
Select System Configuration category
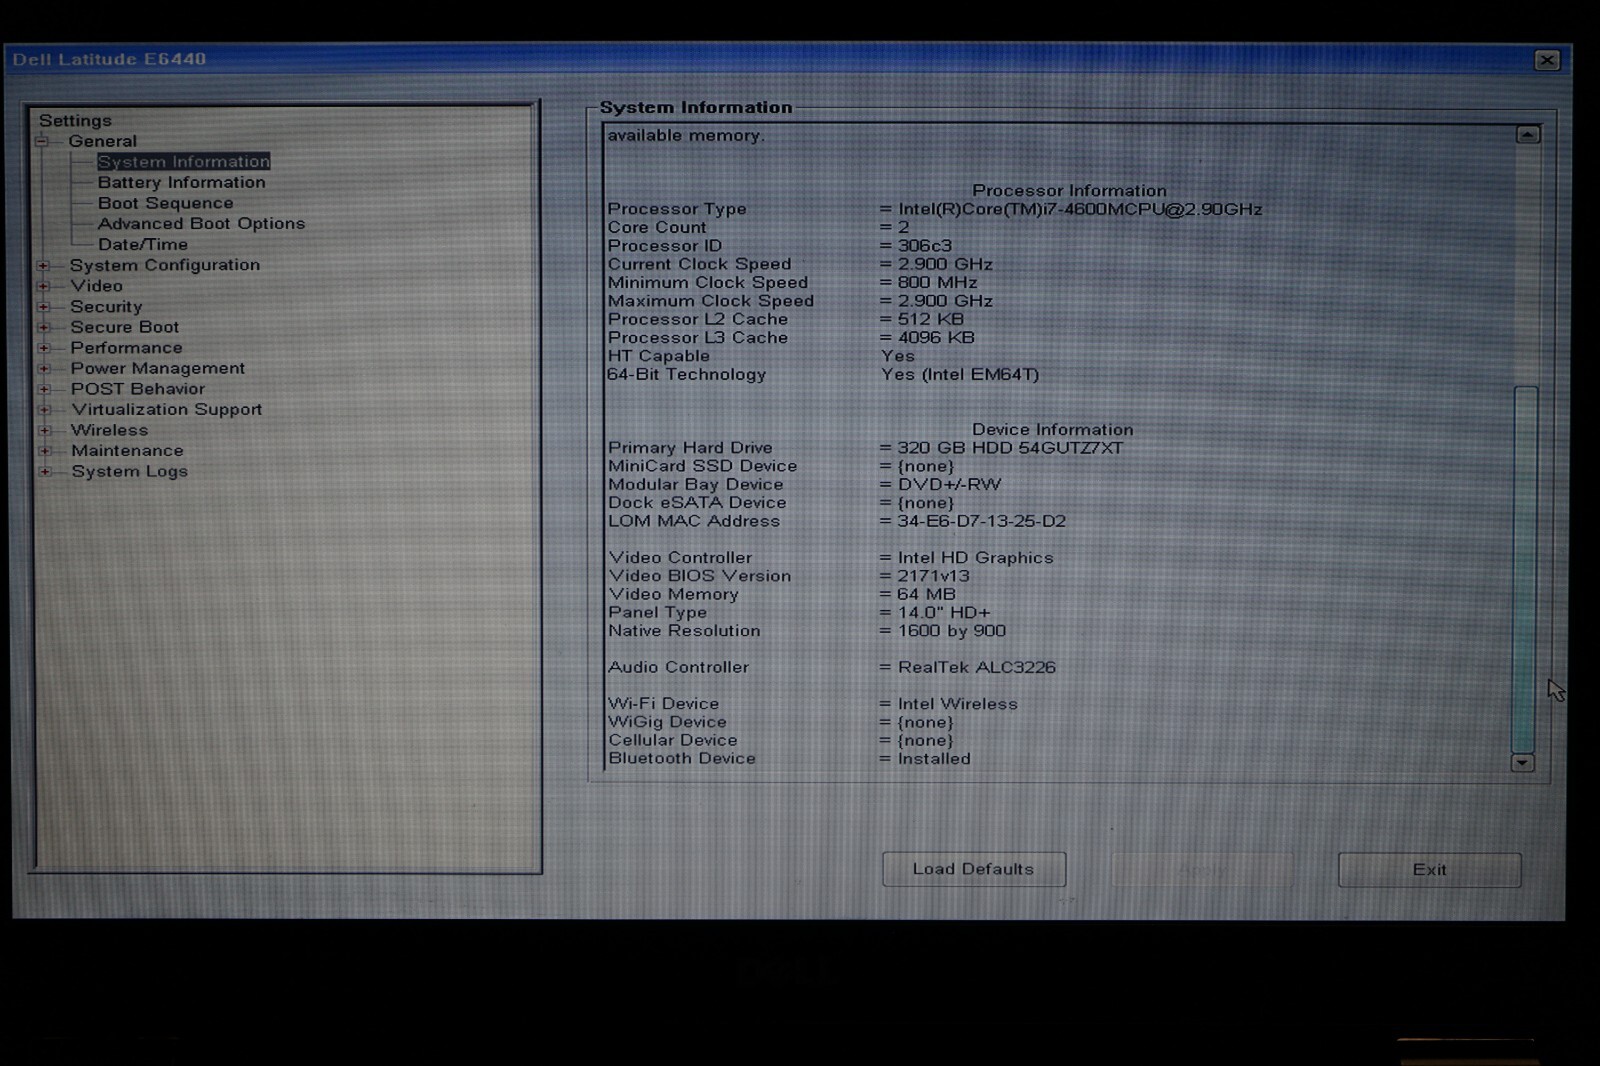coord(165,265)
